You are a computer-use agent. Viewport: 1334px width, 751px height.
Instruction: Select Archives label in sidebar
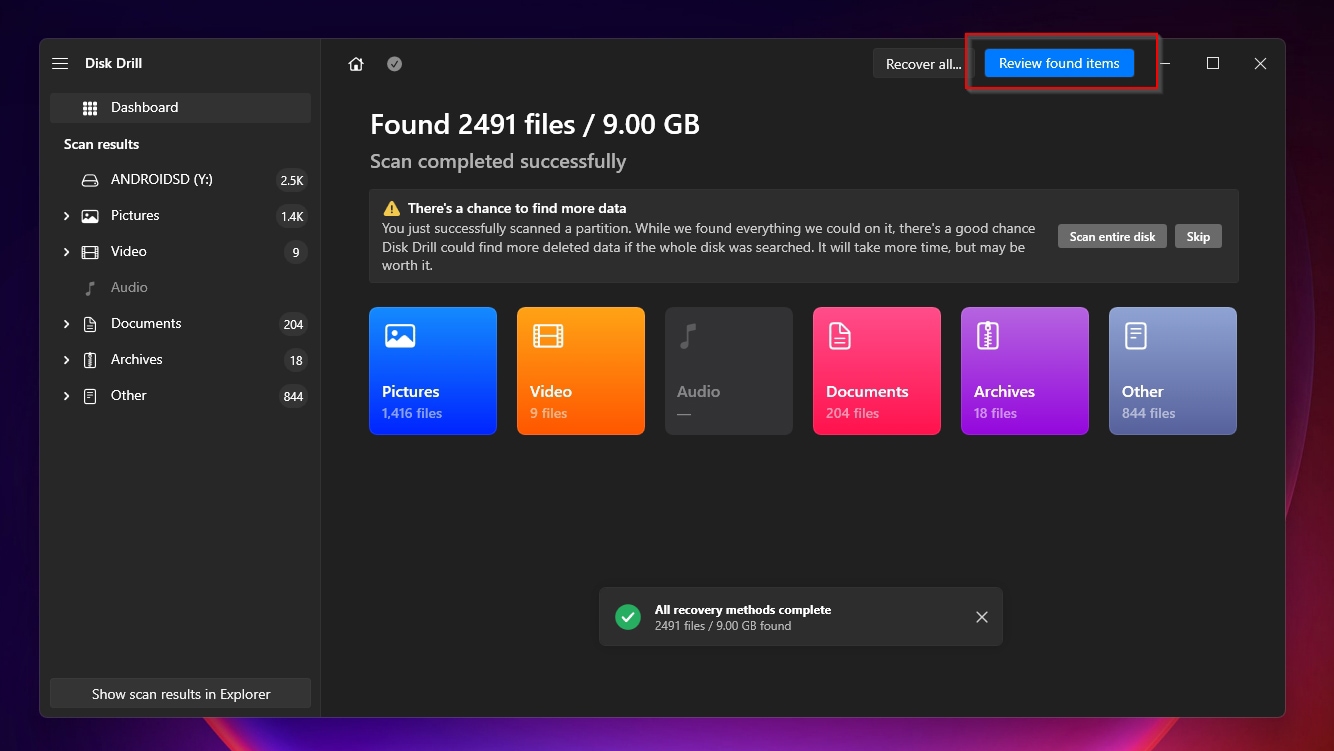click(x=137, y=360)
